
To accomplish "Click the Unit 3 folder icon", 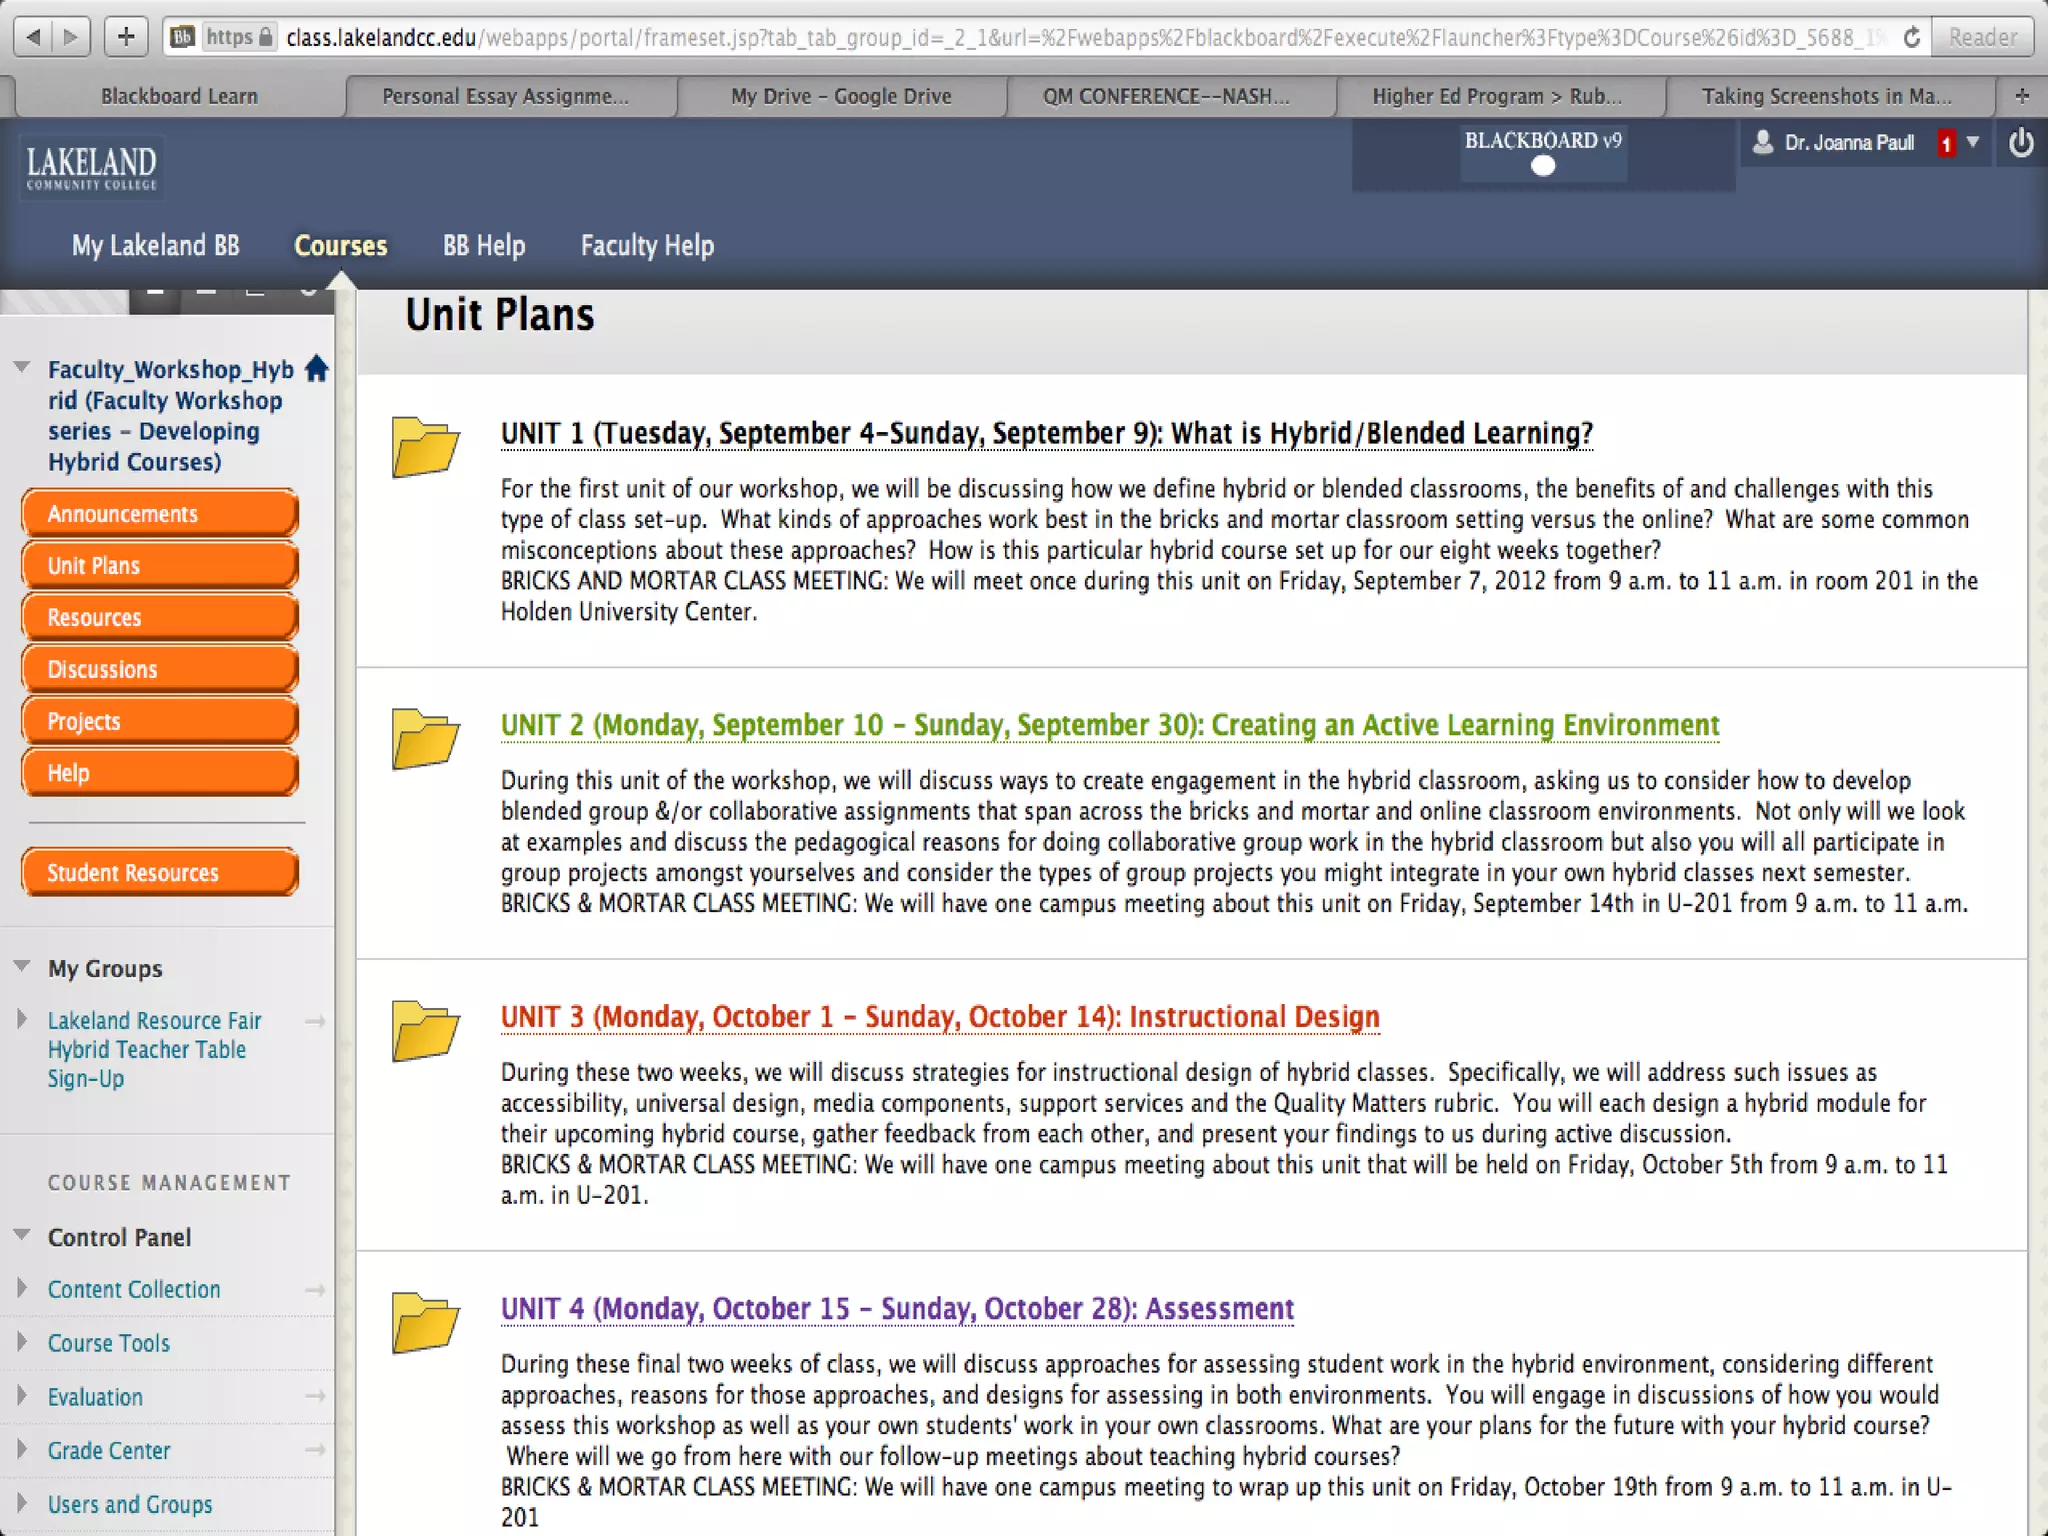I will [x=425, y=1030].
